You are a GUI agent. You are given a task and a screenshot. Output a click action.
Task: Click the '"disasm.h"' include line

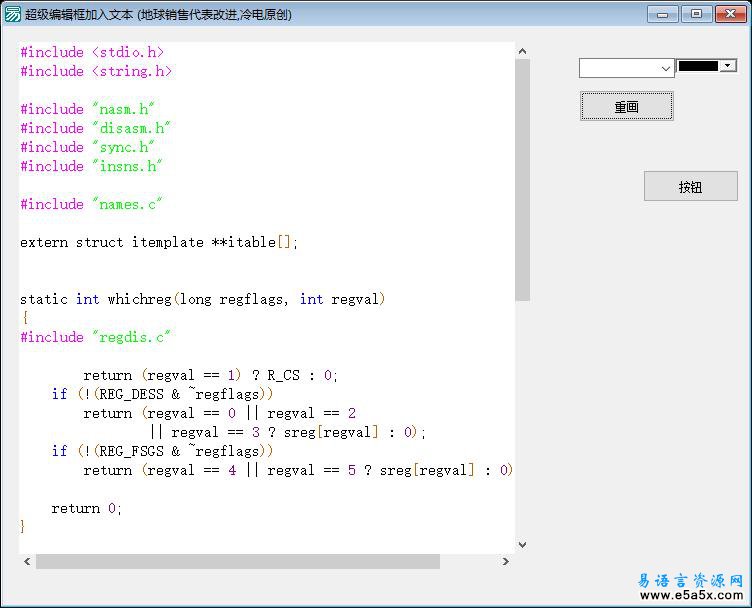click(95, 128)
